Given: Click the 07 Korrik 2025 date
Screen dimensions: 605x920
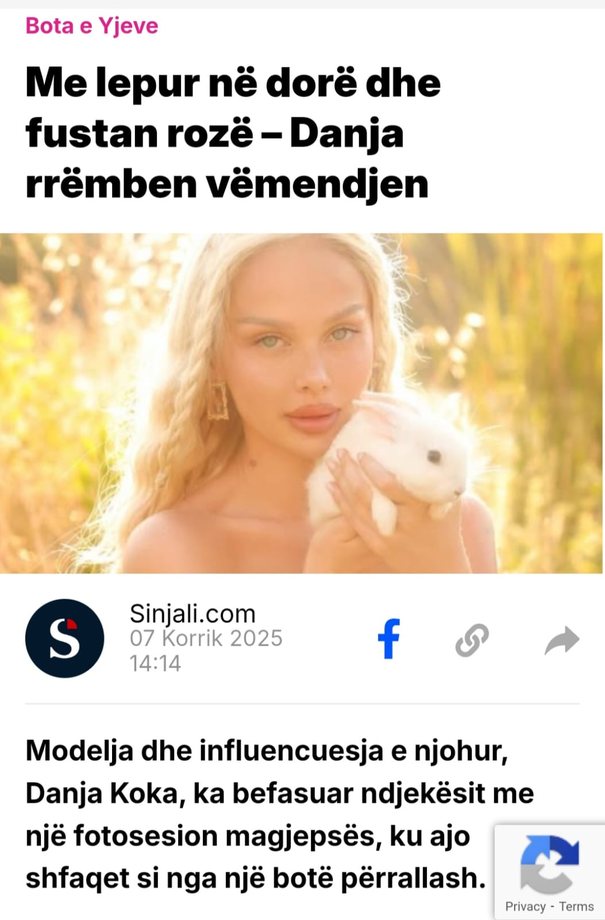Looking at the screenshot, I should [206, 638].
